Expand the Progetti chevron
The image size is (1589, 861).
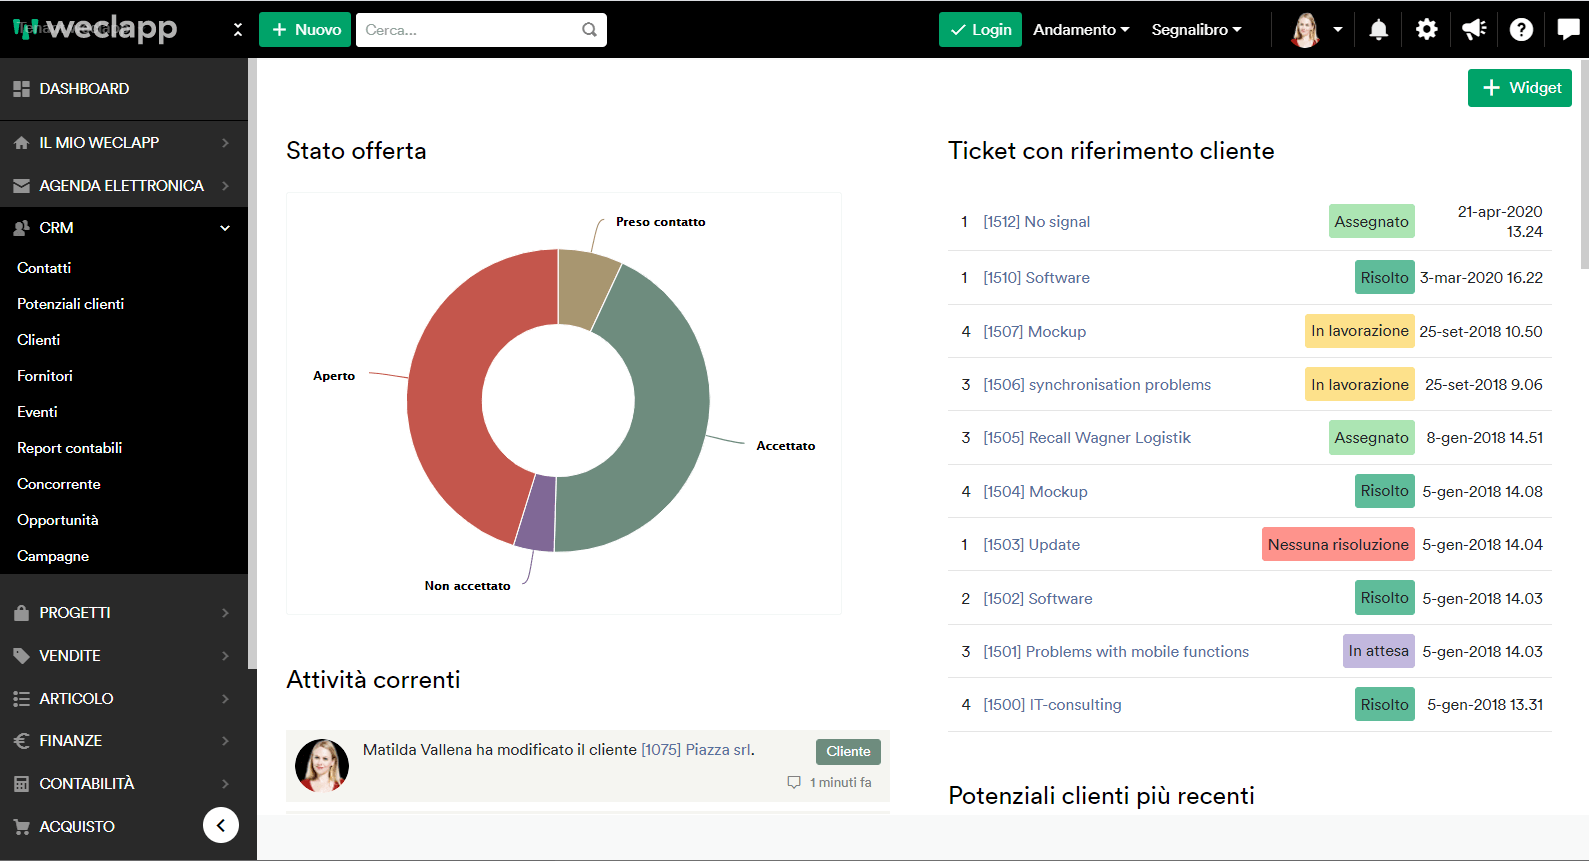coord(225,613)
